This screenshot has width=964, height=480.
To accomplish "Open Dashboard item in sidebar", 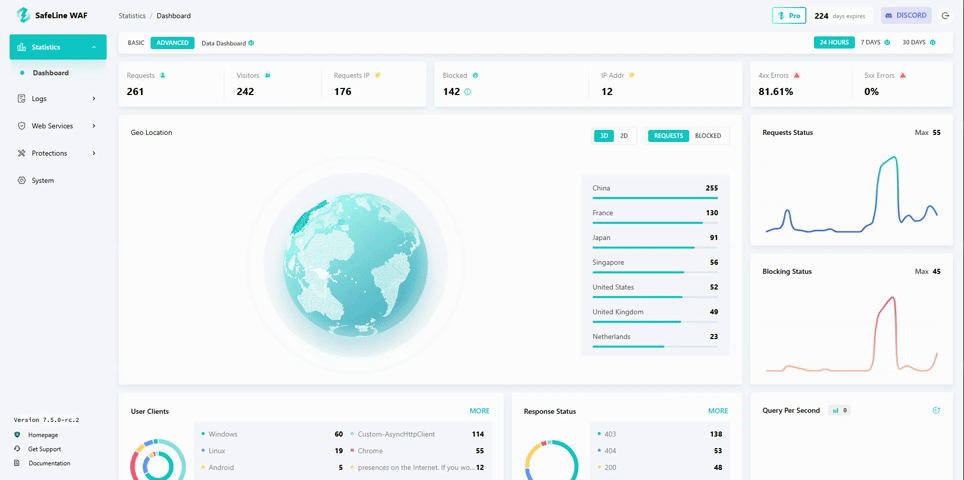I will coord(51,73).
